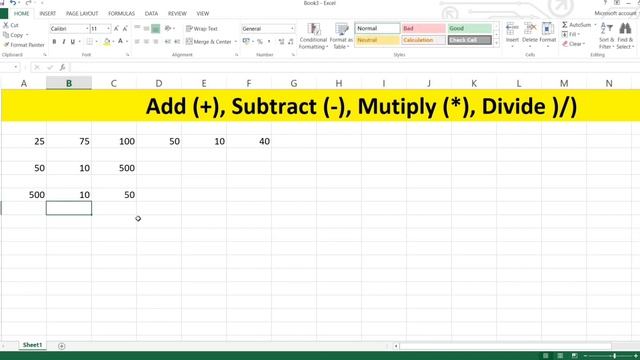Expand the Font Color dropdown arrow
Image resolution: width=640 pixels, height=360 pixels.
[127, 42]
